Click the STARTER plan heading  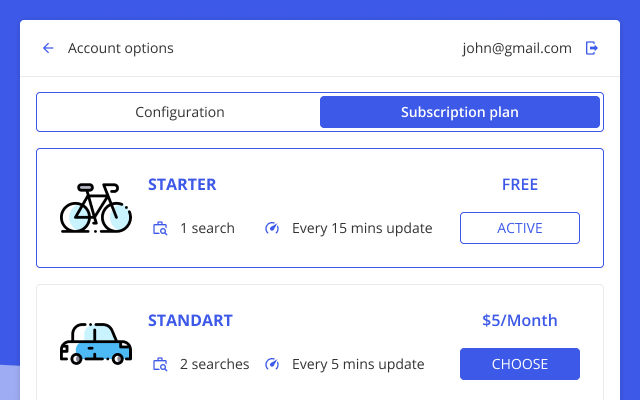[182, 185]
